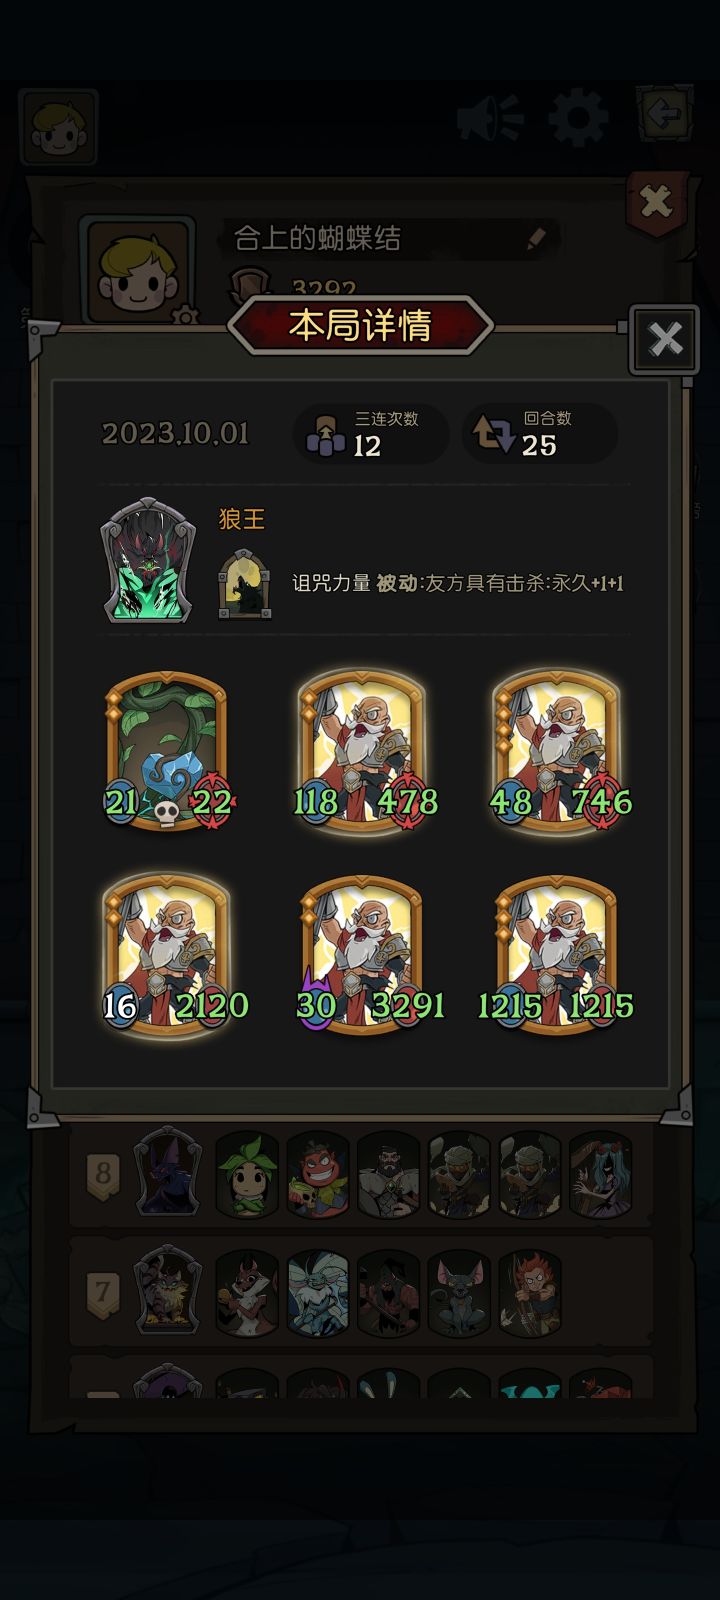The image size is (720, 1600).
Task: Open the rank 8 match hero portrait
Action: [168, 1171]
